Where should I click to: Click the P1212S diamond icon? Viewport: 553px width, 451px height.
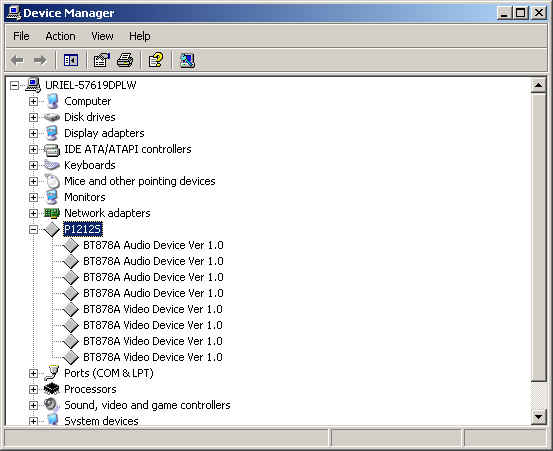52,229
